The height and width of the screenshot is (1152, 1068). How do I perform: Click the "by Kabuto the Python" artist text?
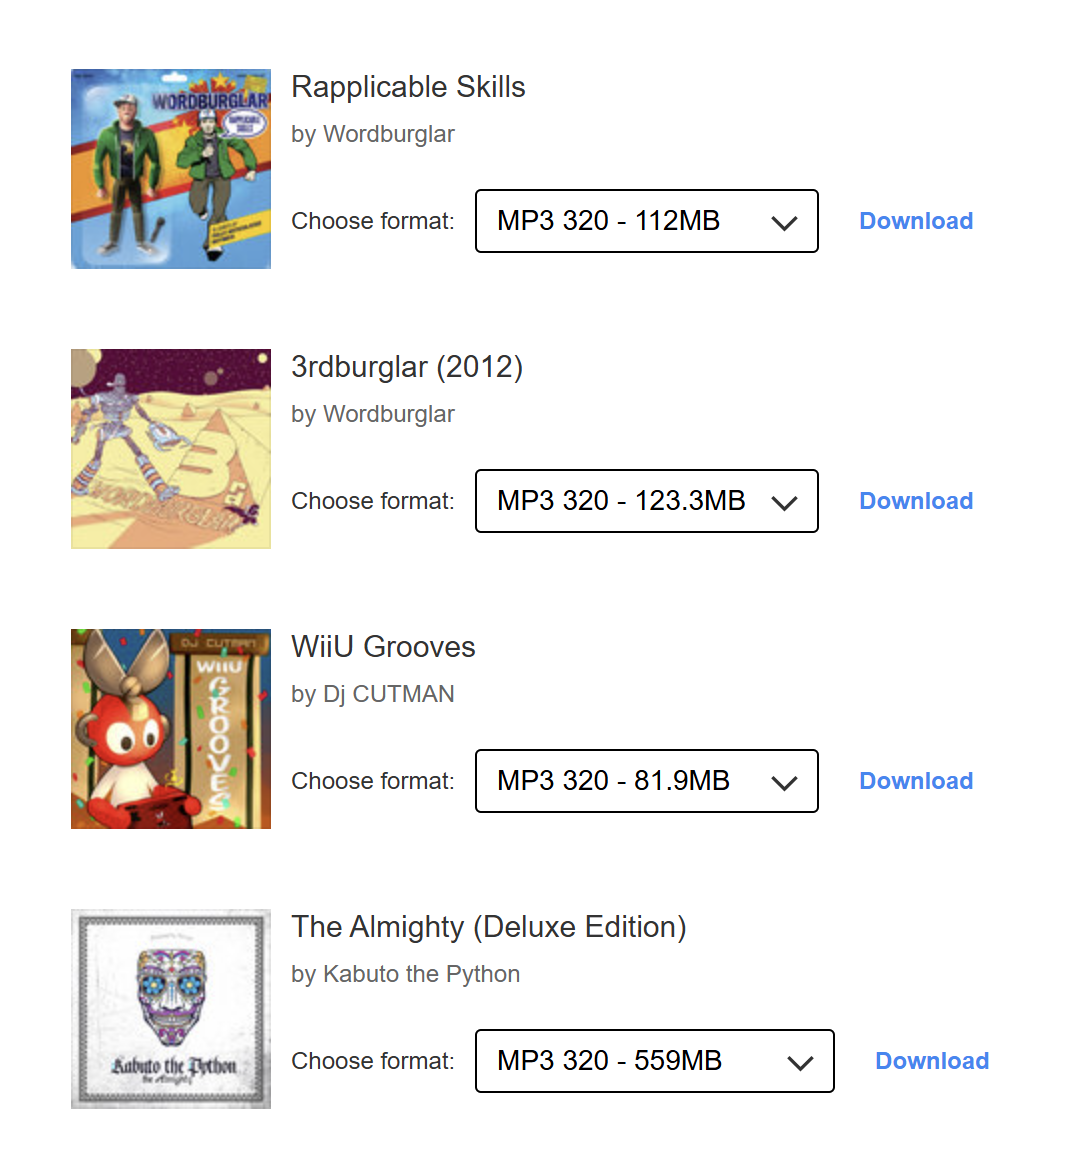click(x=405, y=974)
